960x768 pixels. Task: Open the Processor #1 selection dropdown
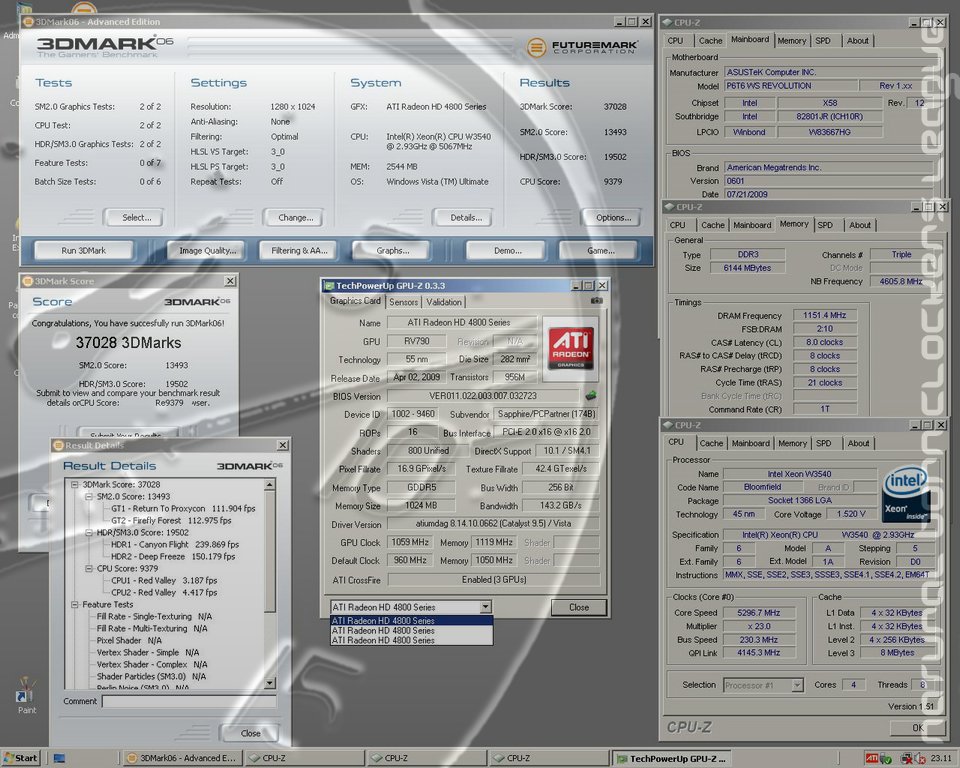797,685
